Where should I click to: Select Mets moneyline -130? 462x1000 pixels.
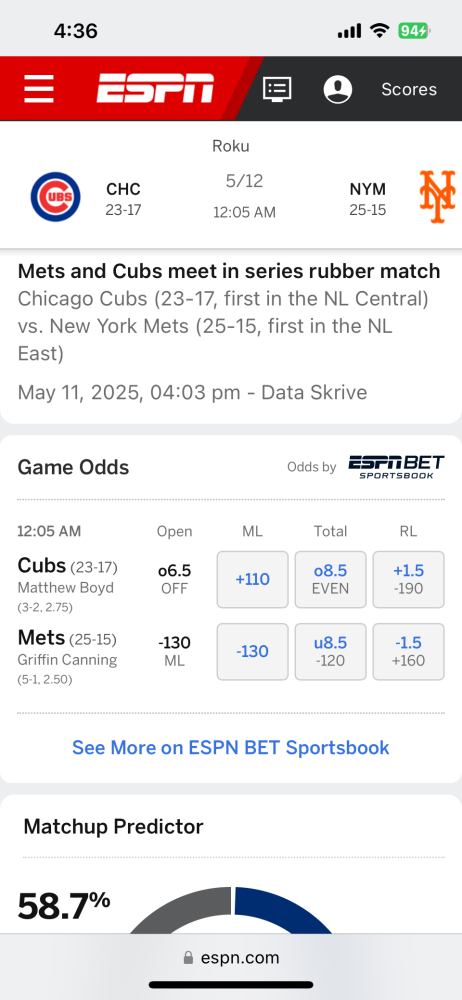[253, 651]
